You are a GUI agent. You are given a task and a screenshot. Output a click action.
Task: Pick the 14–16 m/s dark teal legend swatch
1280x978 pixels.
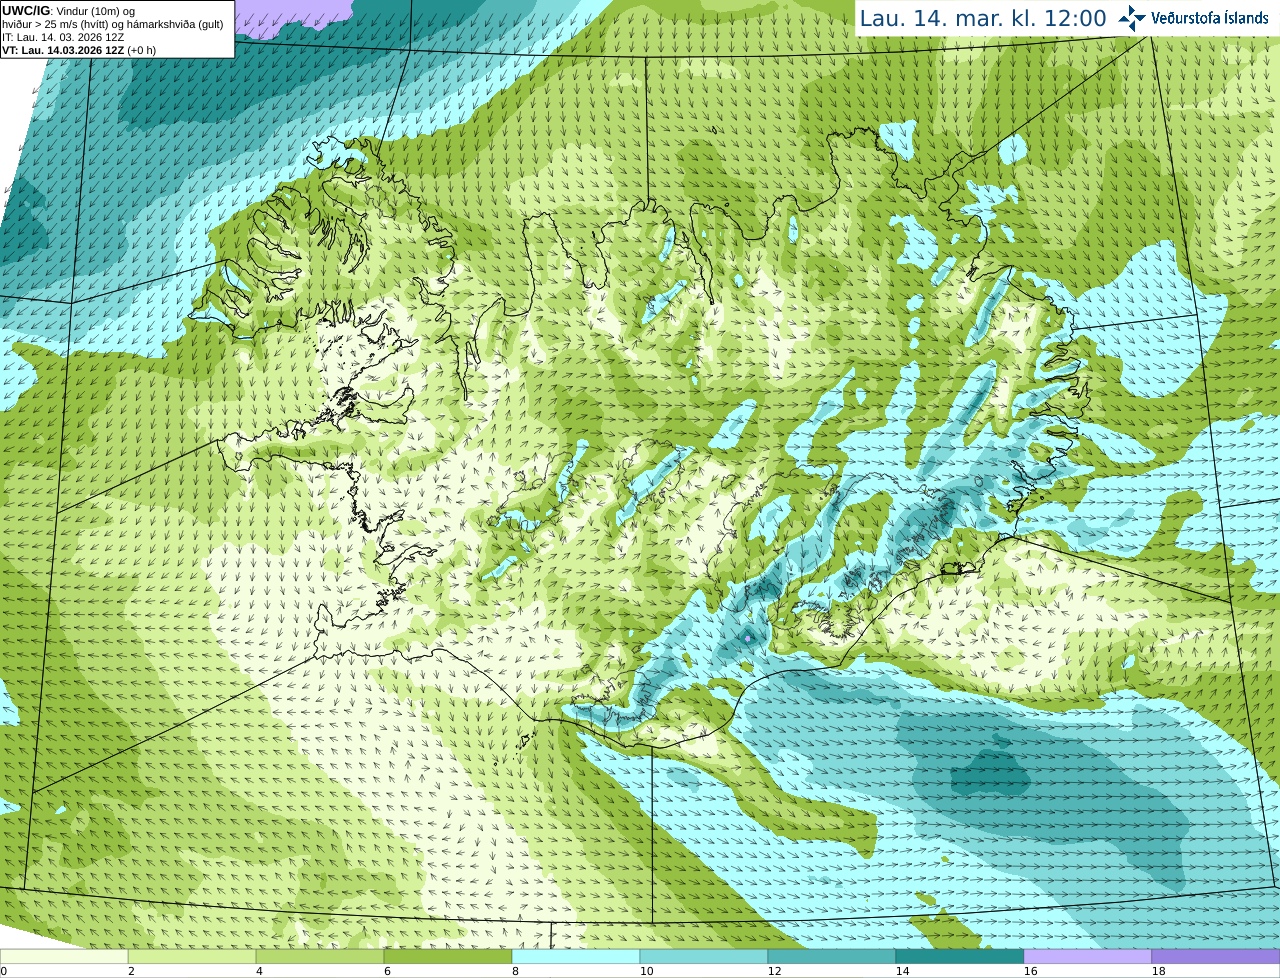[x=960, y=956]
